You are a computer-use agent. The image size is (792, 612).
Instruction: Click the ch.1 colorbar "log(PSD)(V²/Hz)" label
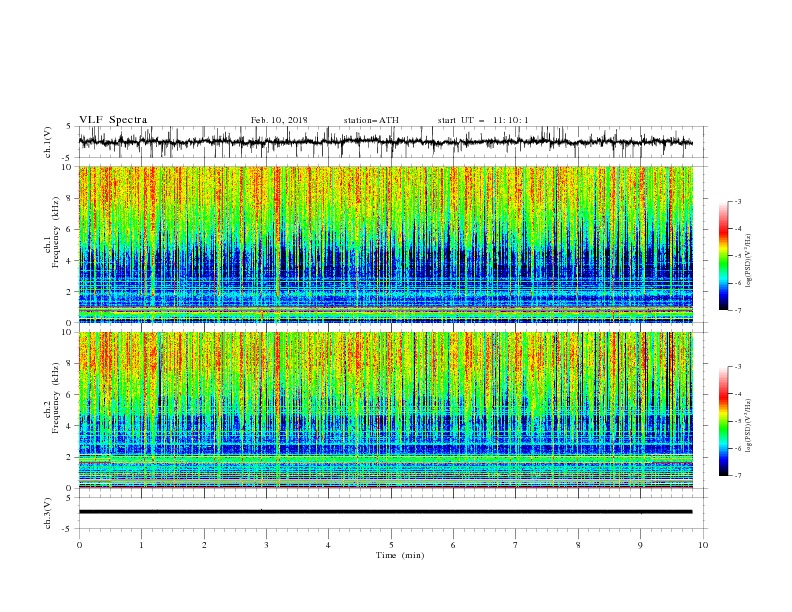[x=748, y=261]
